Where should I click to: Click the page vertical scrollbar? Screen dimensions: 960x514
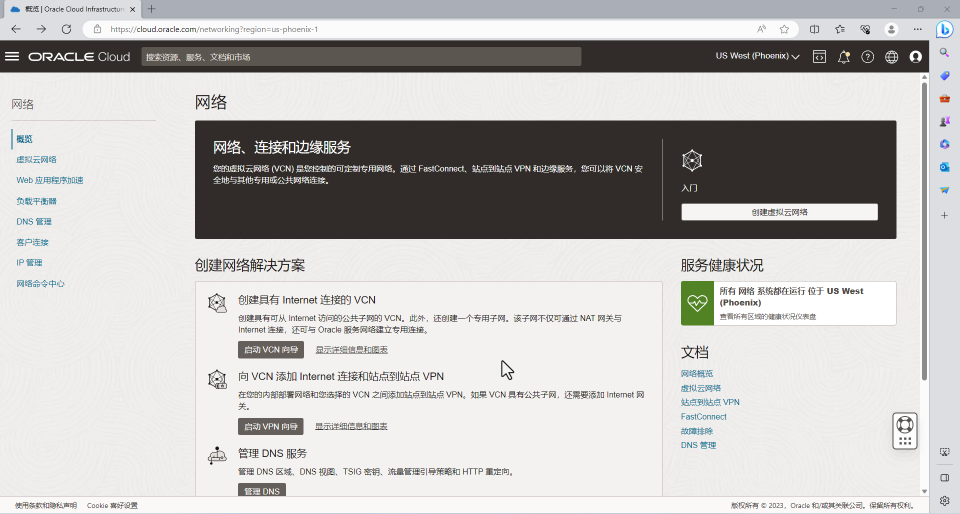click(924, 230)
